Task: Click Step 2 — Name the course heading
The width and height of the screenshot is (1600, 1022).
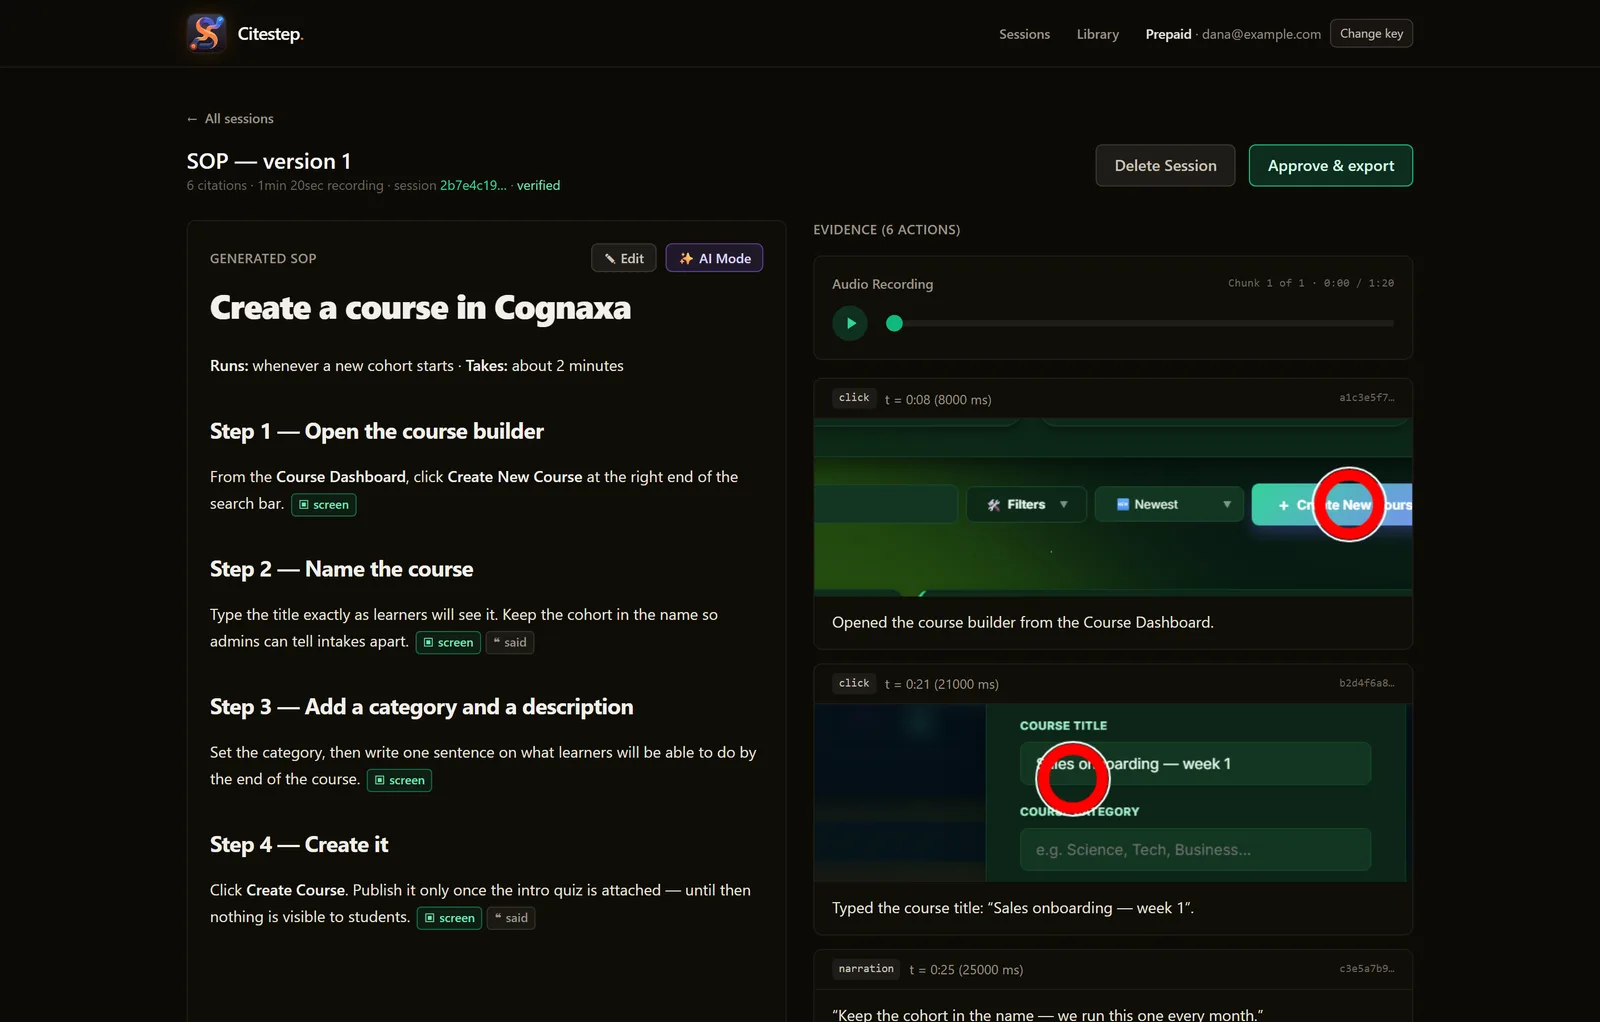Action: click(x=342, y=569)
